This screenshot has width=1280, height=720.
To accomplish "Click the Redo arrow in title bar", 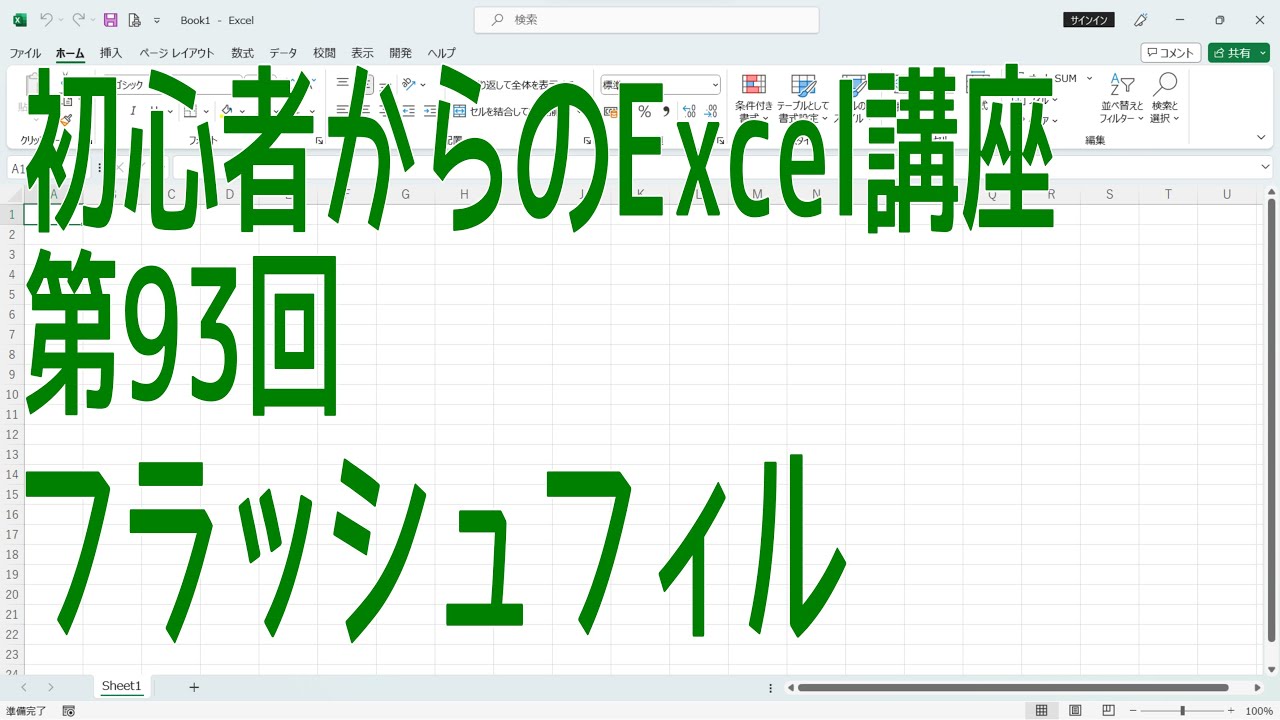I will pos(77,20).
